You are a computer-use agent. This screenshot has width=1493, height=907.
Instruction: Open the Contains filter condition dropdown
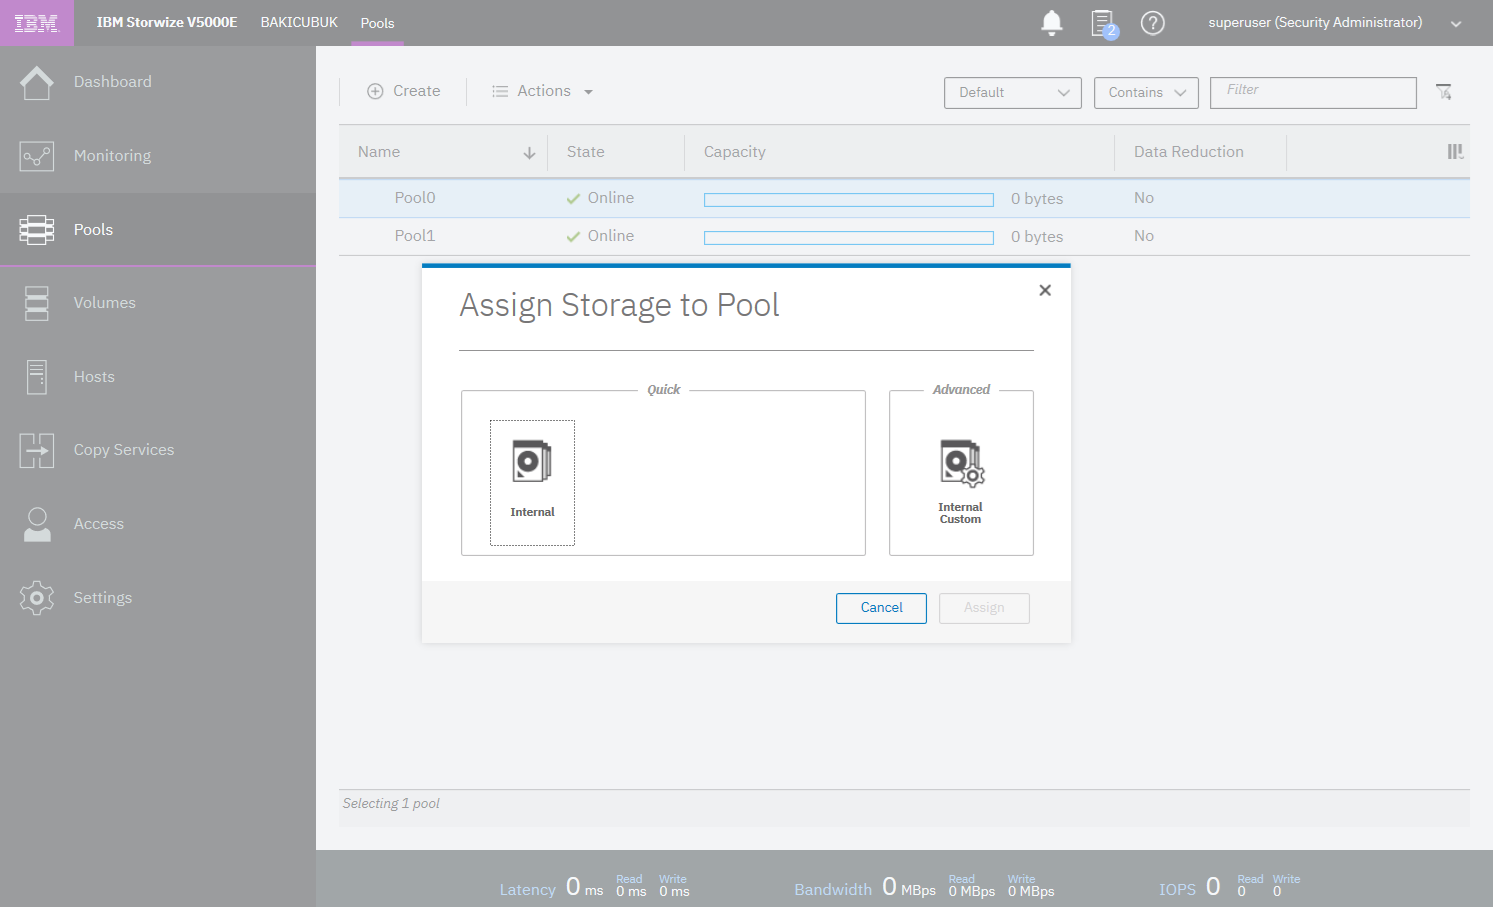(1146, 92)
